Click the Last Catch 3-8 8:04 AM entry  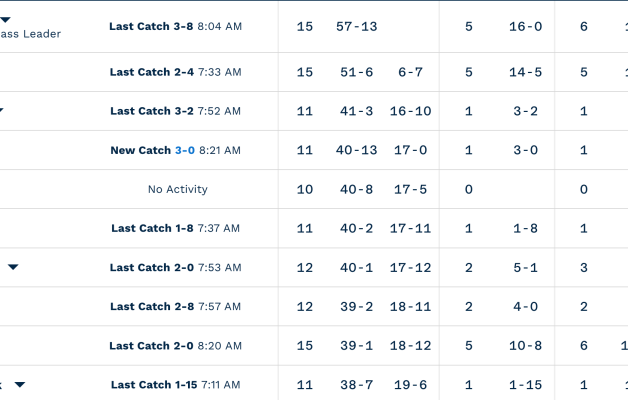[x=175, y=26]
